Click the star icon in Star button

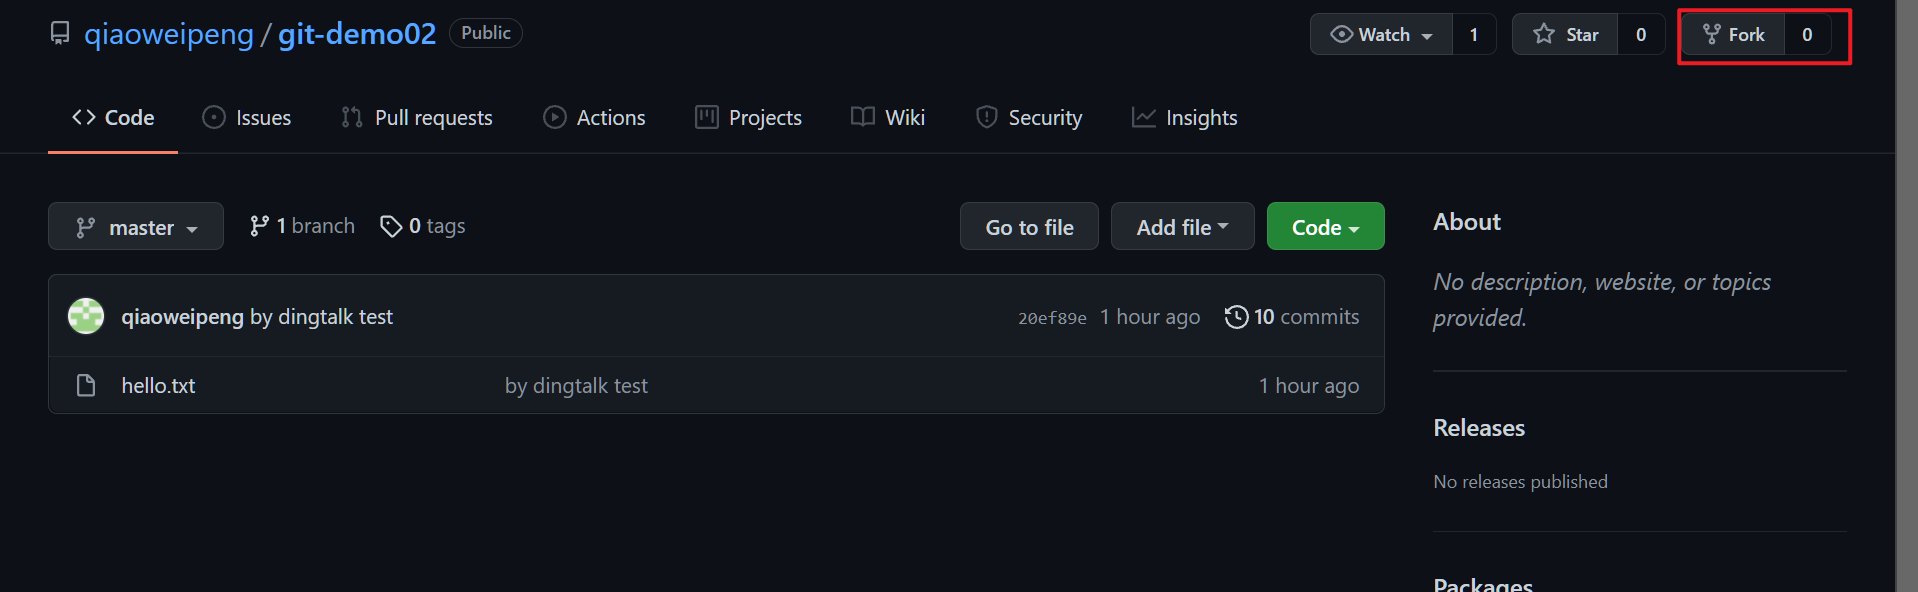(x=1544, y=35)
